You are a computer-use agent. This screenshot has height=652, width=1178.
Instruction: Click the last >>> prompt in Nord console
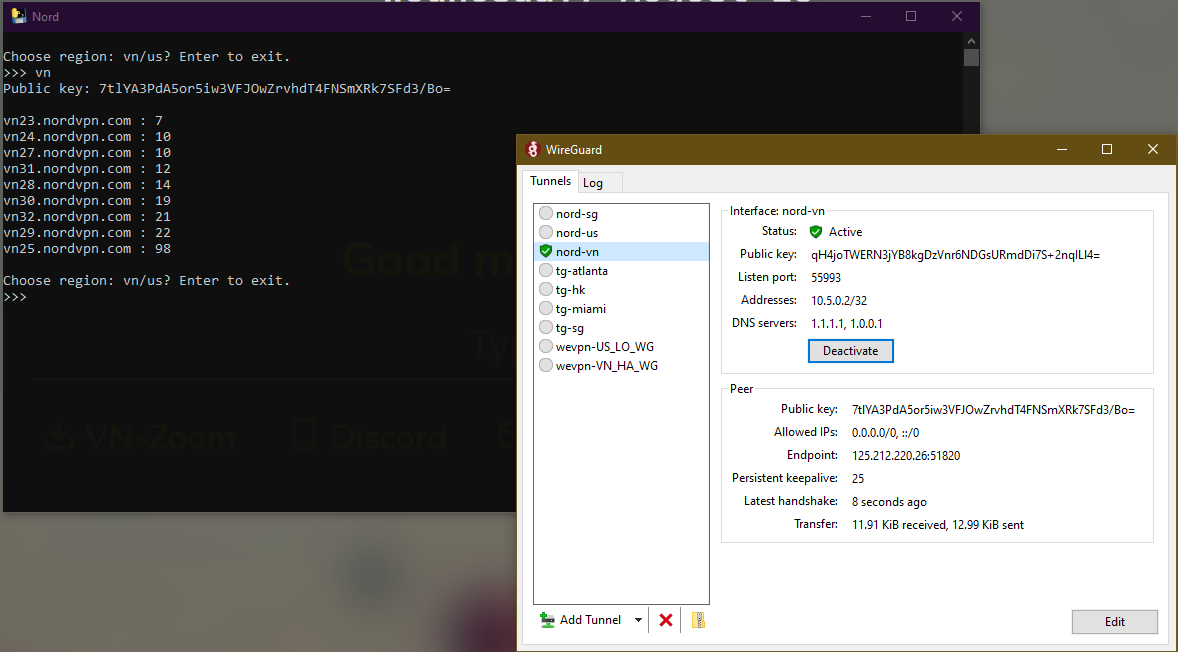point(15,297)
